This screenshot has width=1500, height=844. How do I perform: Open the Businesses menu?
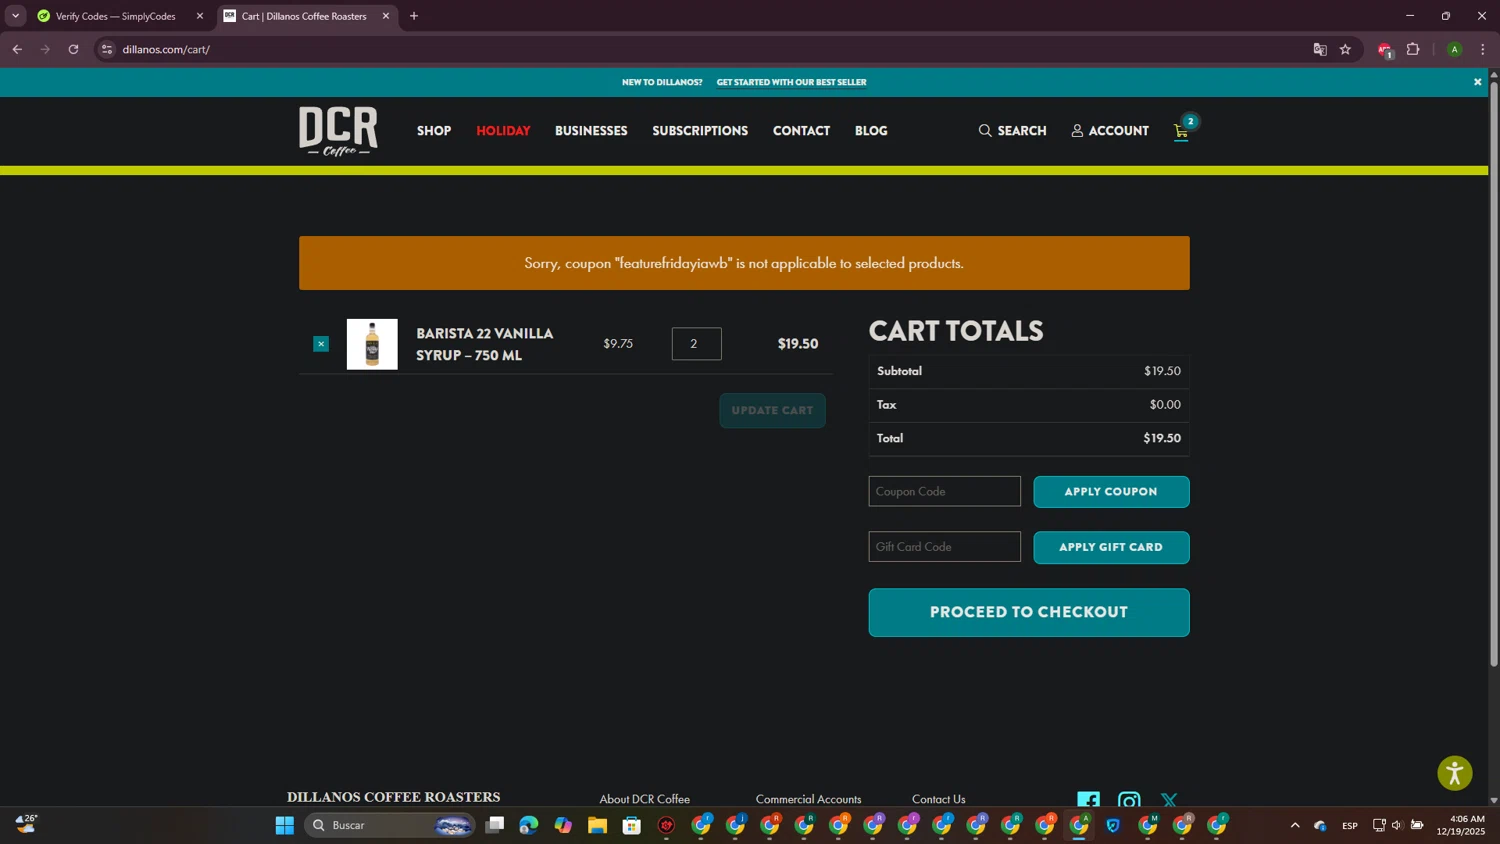click(x=591, y=131)
